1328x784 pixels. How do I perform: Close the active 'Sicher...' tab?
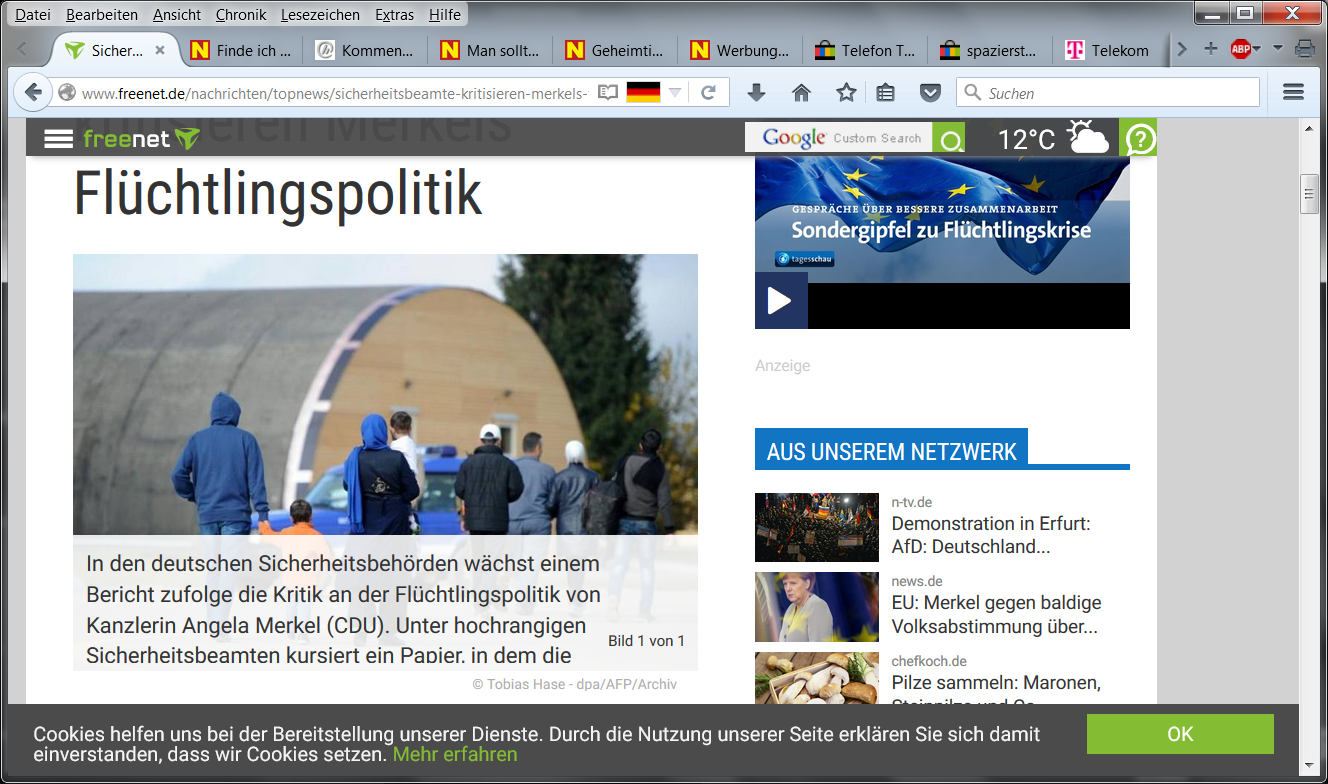159,50
